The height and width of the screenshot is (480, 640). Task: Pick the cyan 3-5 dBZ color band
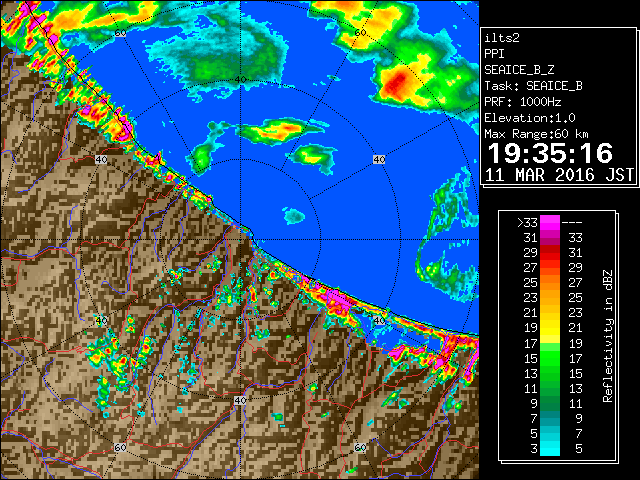pyautogui.click(x=550, y=448)
